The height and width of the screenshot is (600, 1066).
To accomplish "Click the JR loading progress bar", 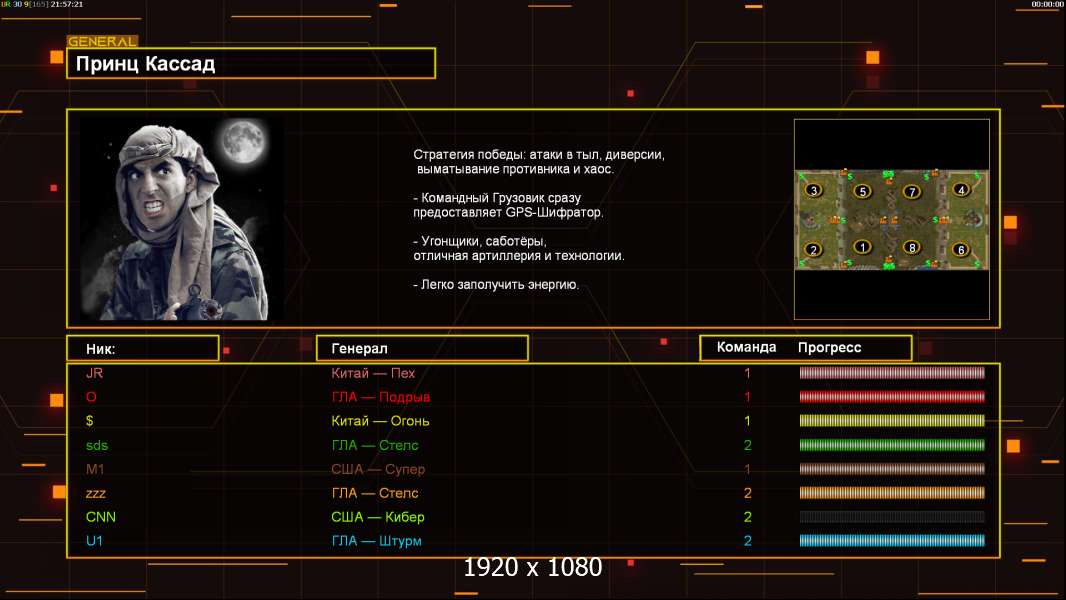I will (892, 372).
